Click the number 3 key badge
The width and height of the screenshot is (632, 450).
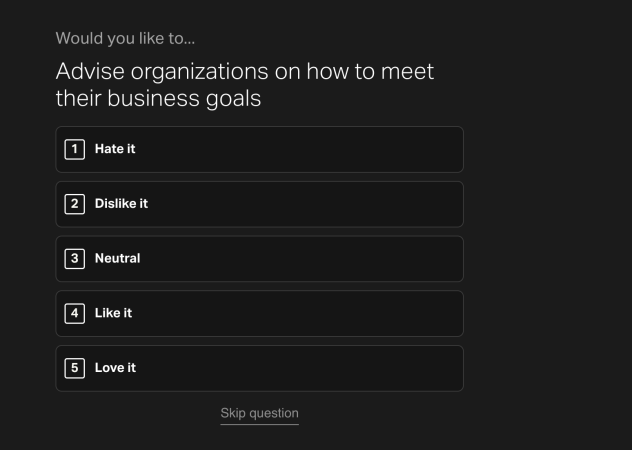74,259
